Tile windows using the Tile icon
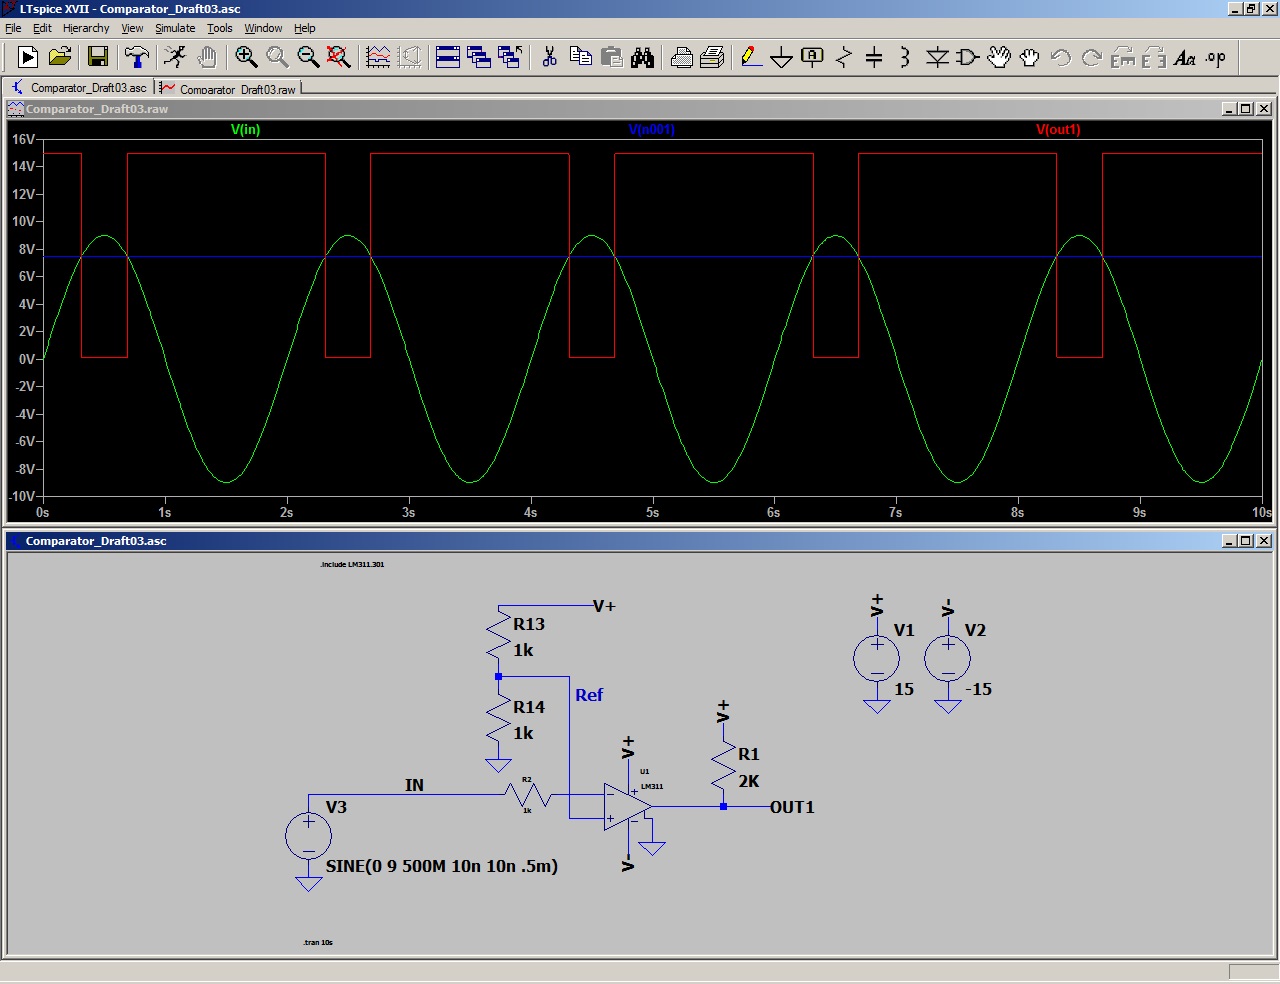 (x=448, y=57)
